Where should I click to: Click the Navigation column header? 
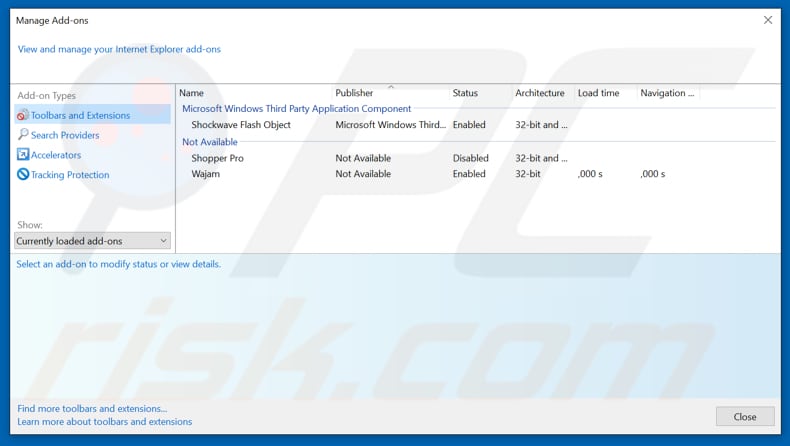click(668, 93)
